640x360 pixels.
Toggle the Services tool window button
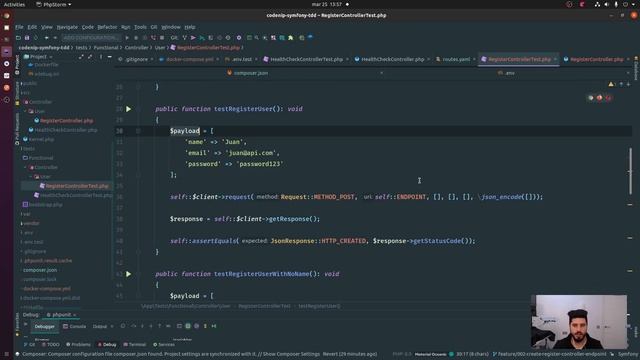[164, 344]
